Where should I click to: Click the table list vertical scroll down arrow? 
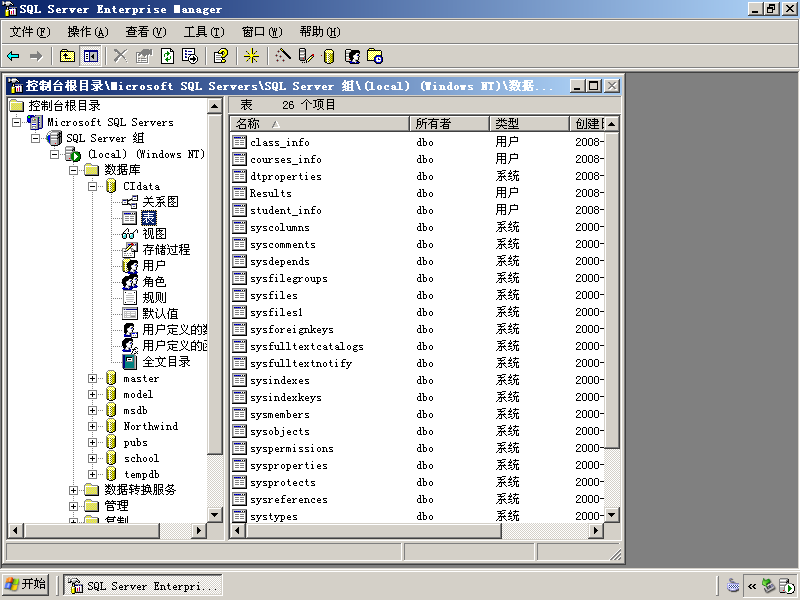612,515
